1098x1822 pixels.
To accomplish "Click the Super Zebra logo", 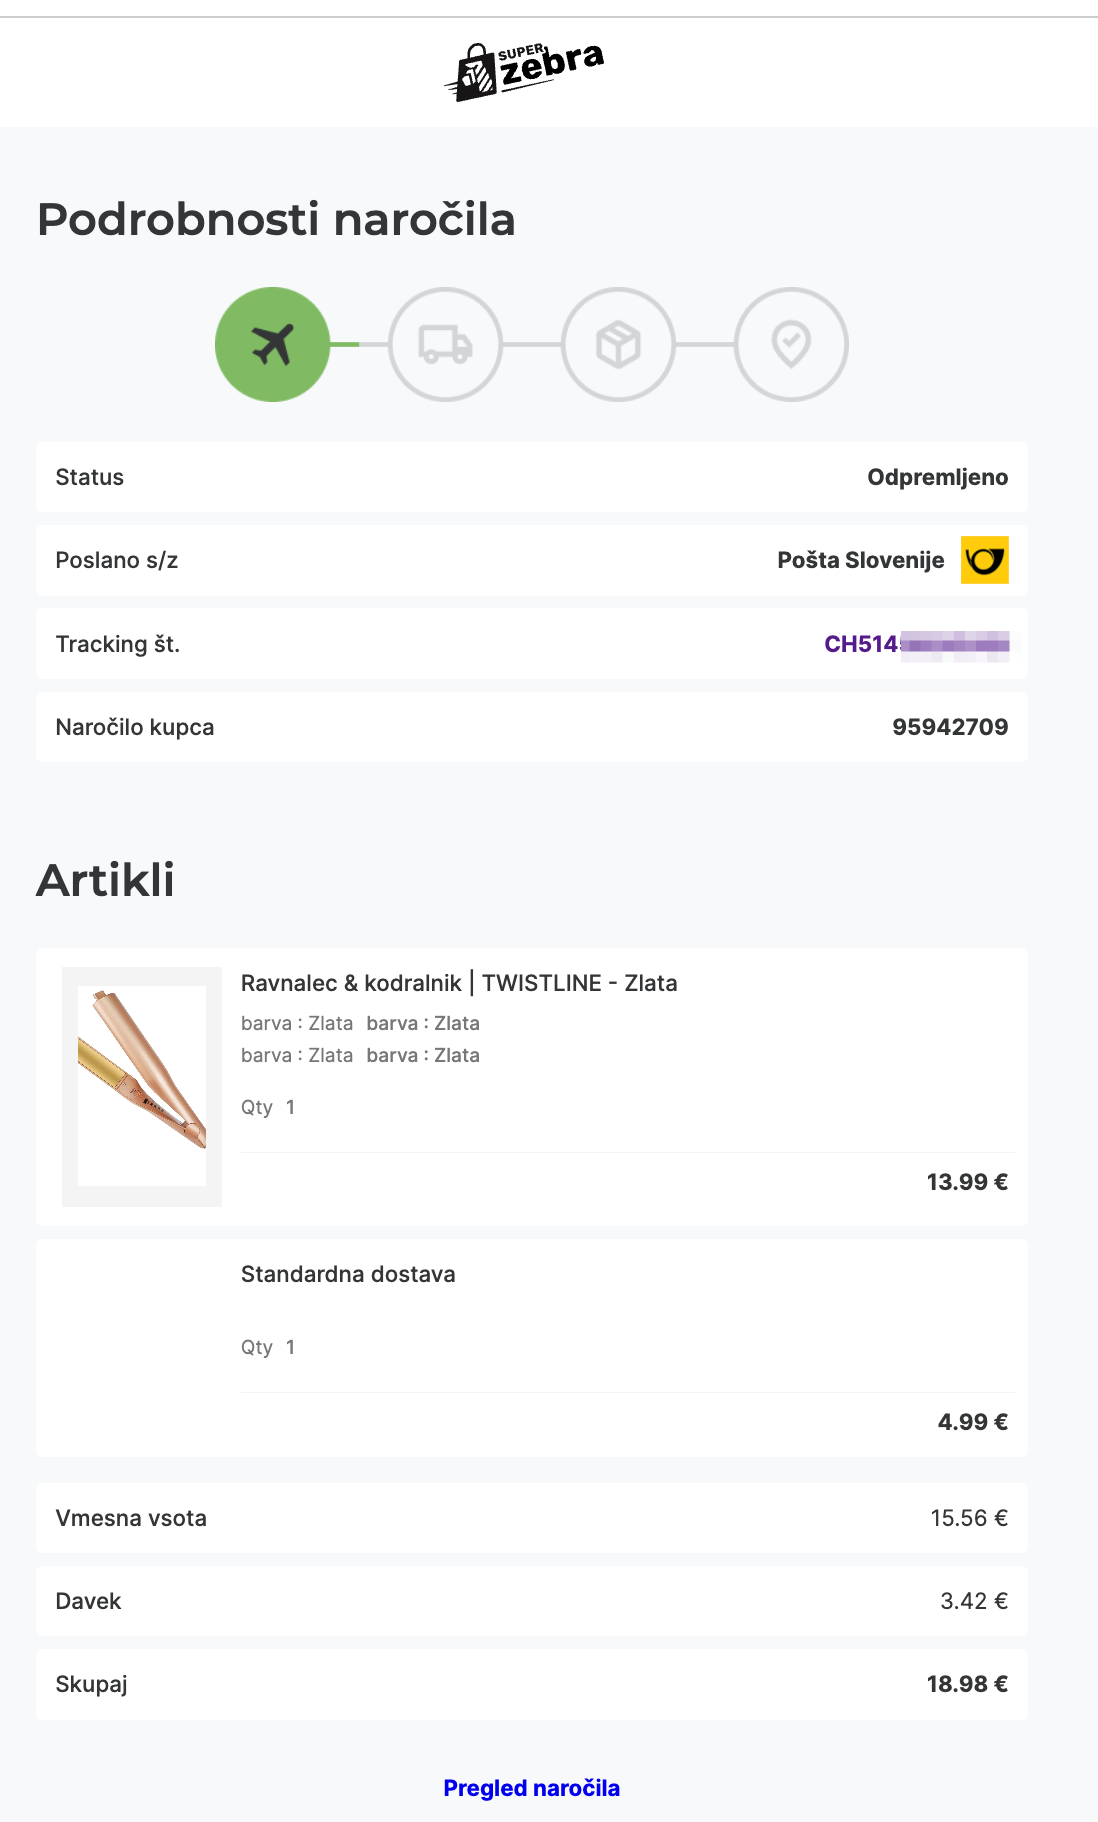I will click(x=524, y=70).
